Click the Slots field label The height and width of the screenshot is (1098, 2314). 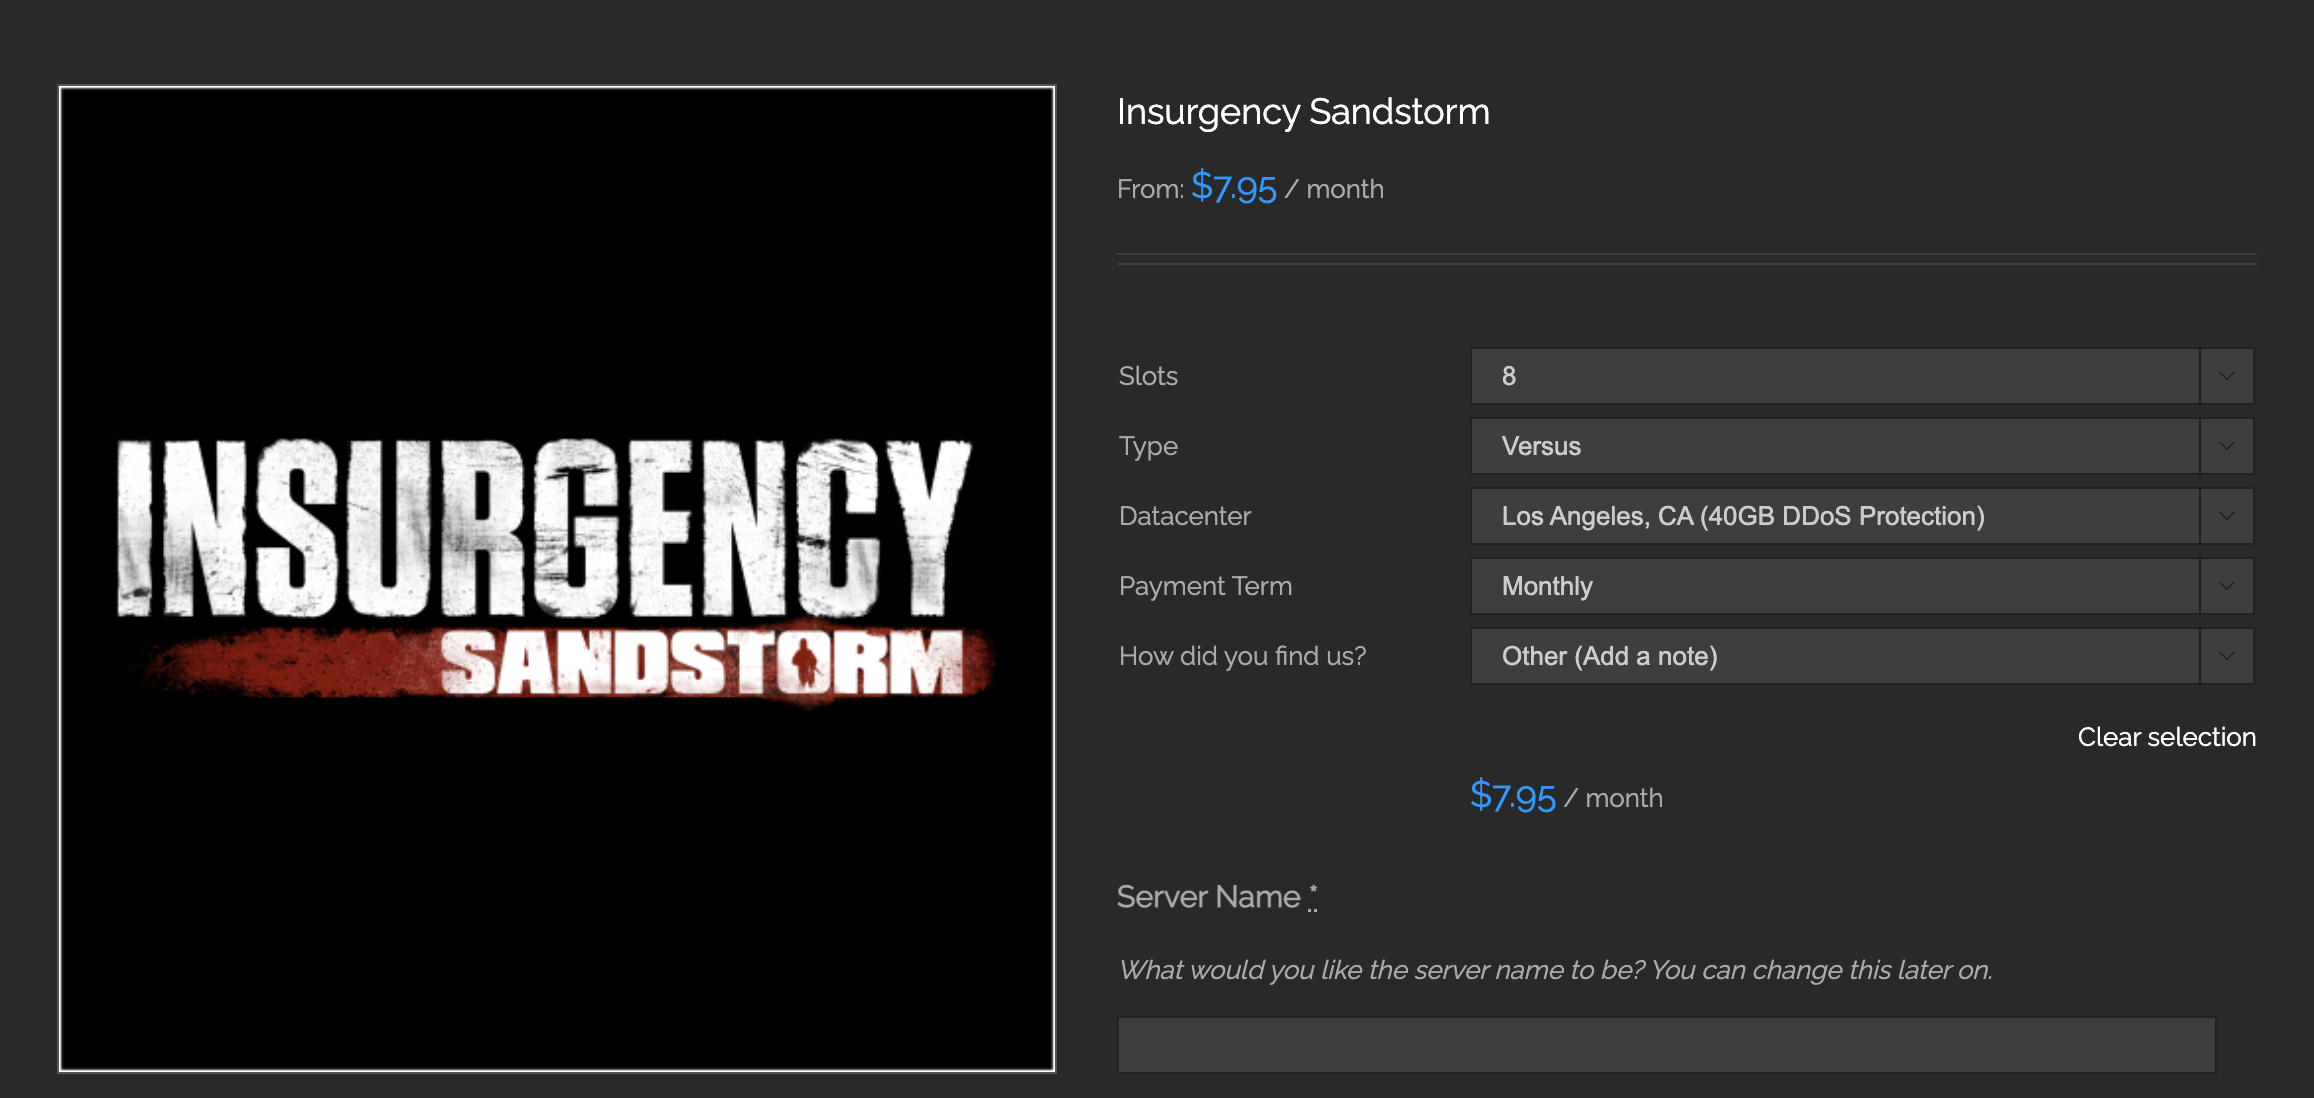[1148, 376]
